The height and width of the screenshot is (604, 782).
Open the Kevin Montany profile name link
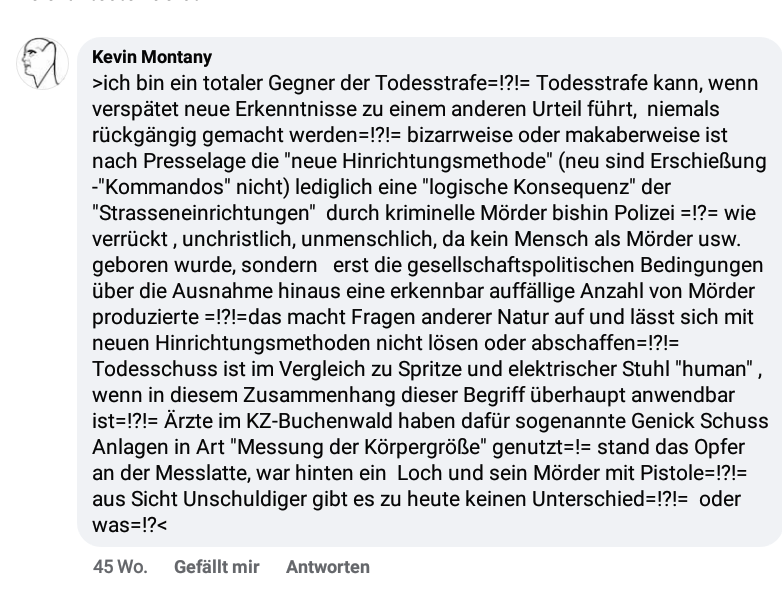(x=152, y=57)
